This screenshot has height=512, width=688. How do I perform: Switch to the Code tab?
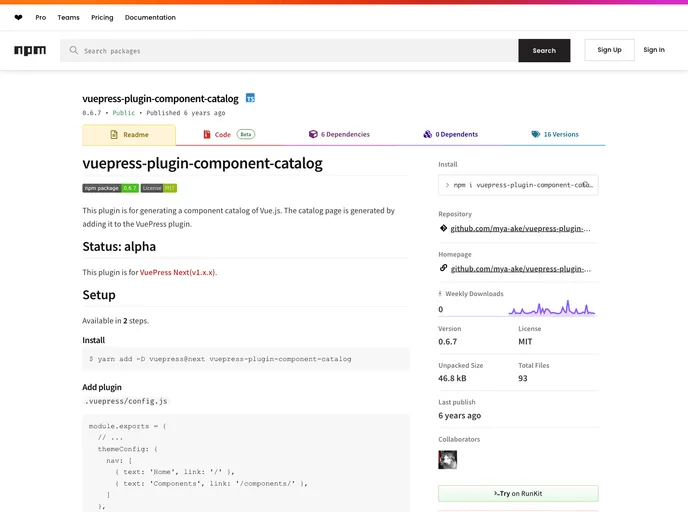click(x=229, y=134)
